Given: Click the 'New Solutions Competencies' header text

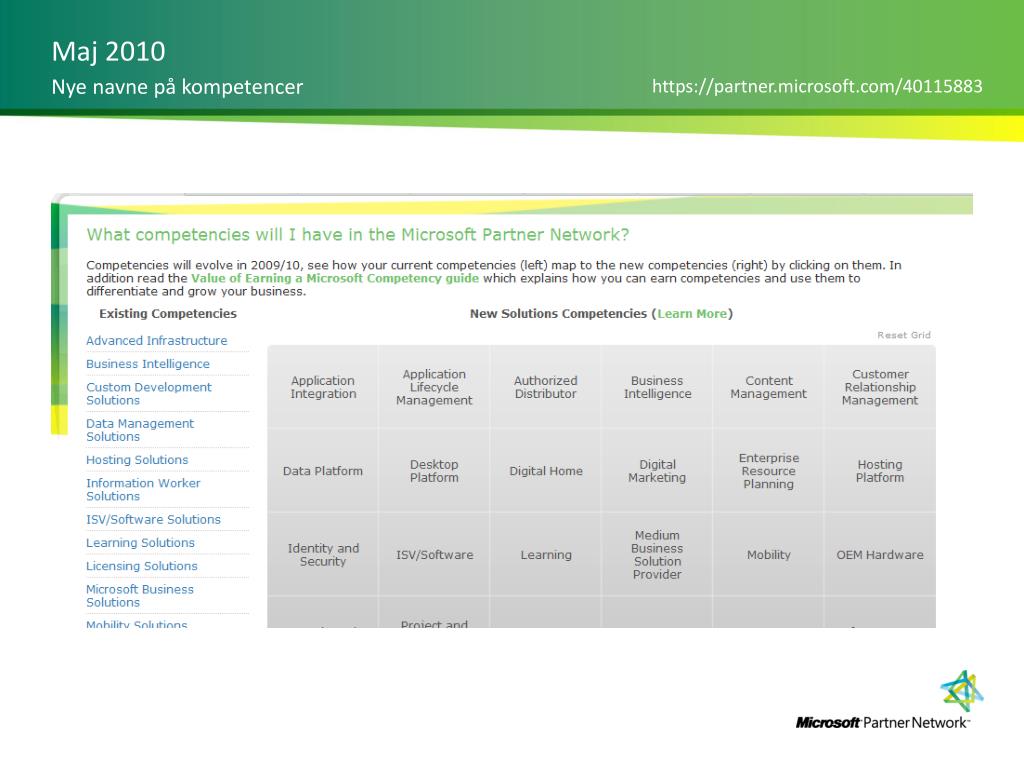Looking at the screenshot, I should click(x=558, y=313).
